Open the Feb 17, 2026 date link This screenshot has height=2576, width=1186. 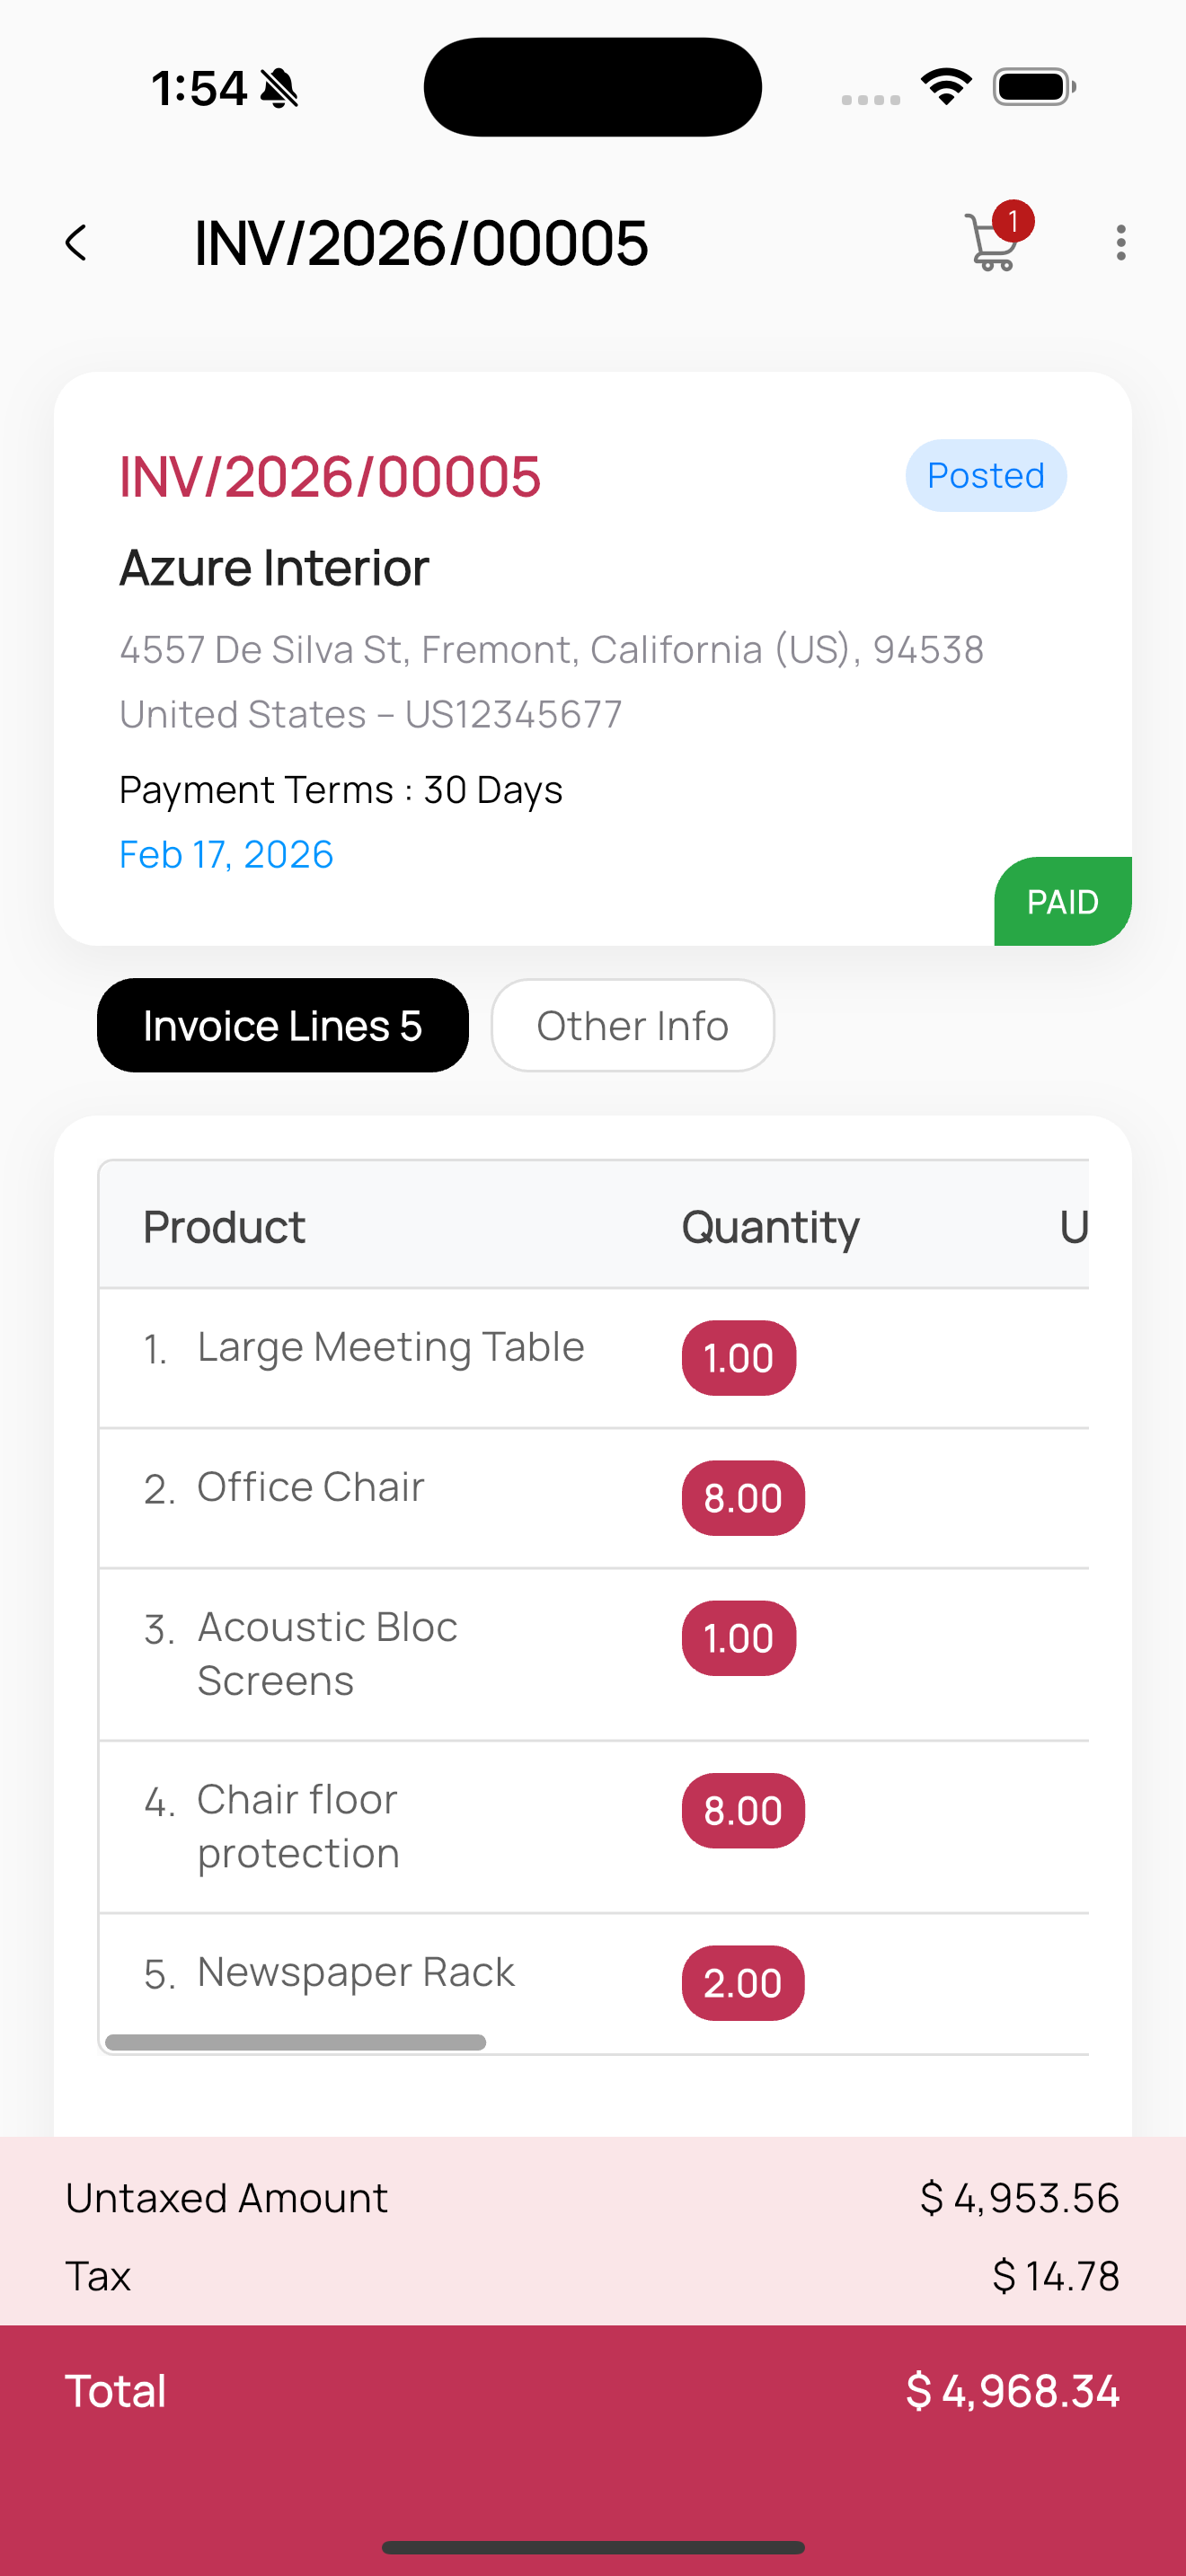(x=226, y=854)
